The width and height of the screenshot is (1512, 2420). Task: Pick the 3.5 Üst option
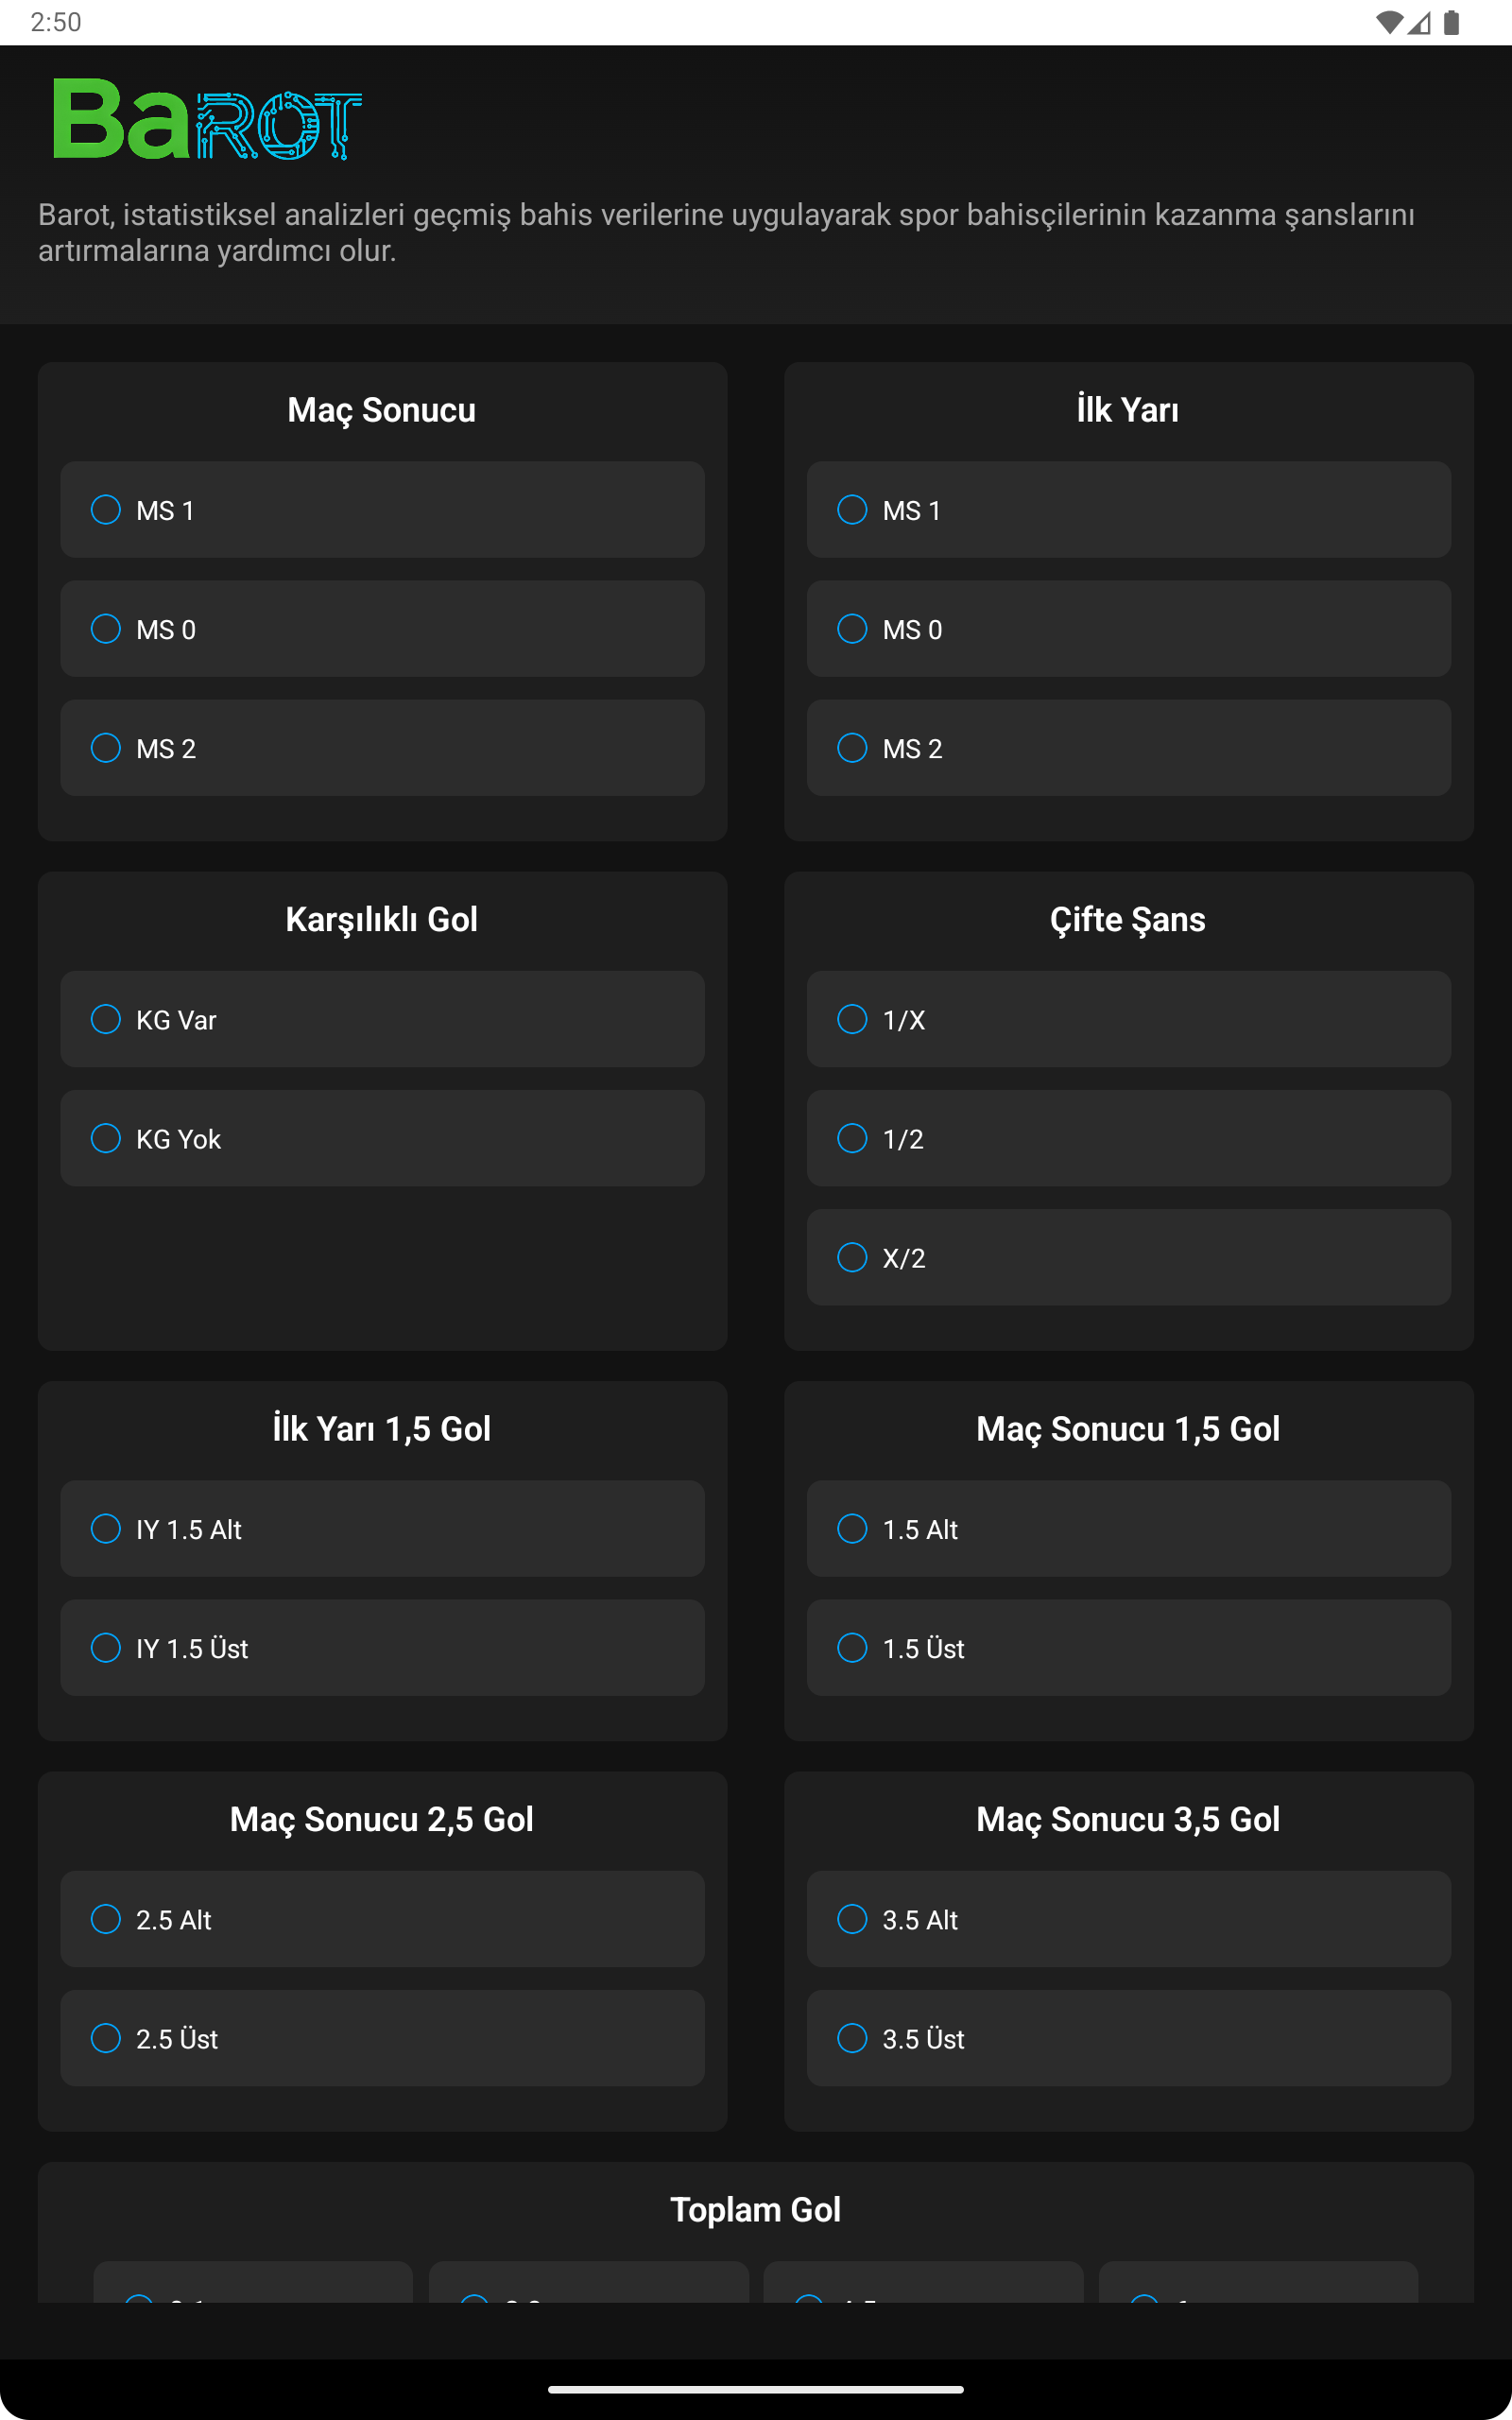(x=852, y=2038)
